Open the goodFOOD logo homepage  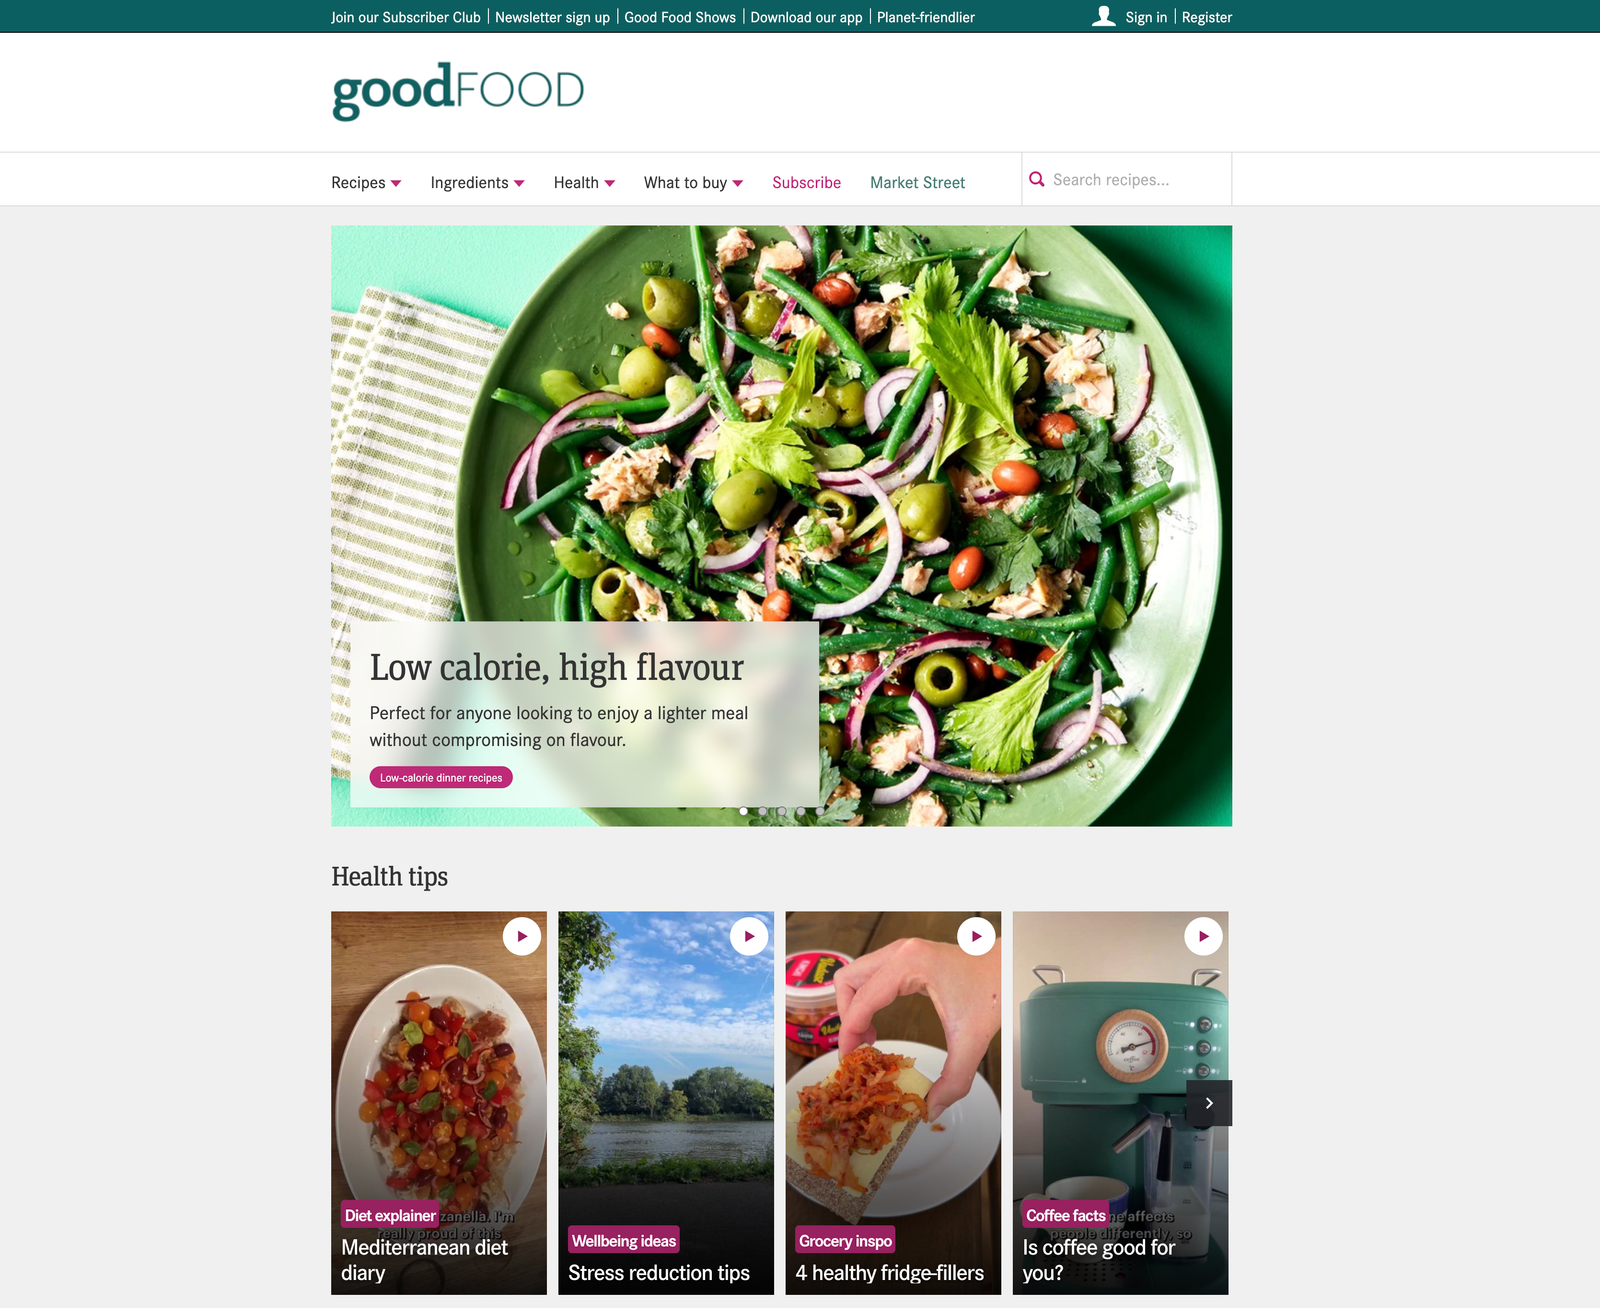pyautogui.click(x=458, y=91)
